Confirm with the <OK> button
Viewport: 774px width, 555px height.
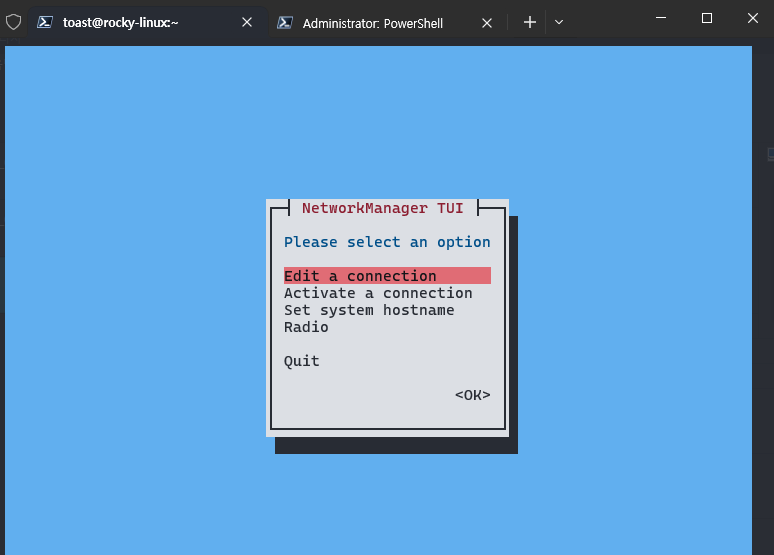click(472, 395)
